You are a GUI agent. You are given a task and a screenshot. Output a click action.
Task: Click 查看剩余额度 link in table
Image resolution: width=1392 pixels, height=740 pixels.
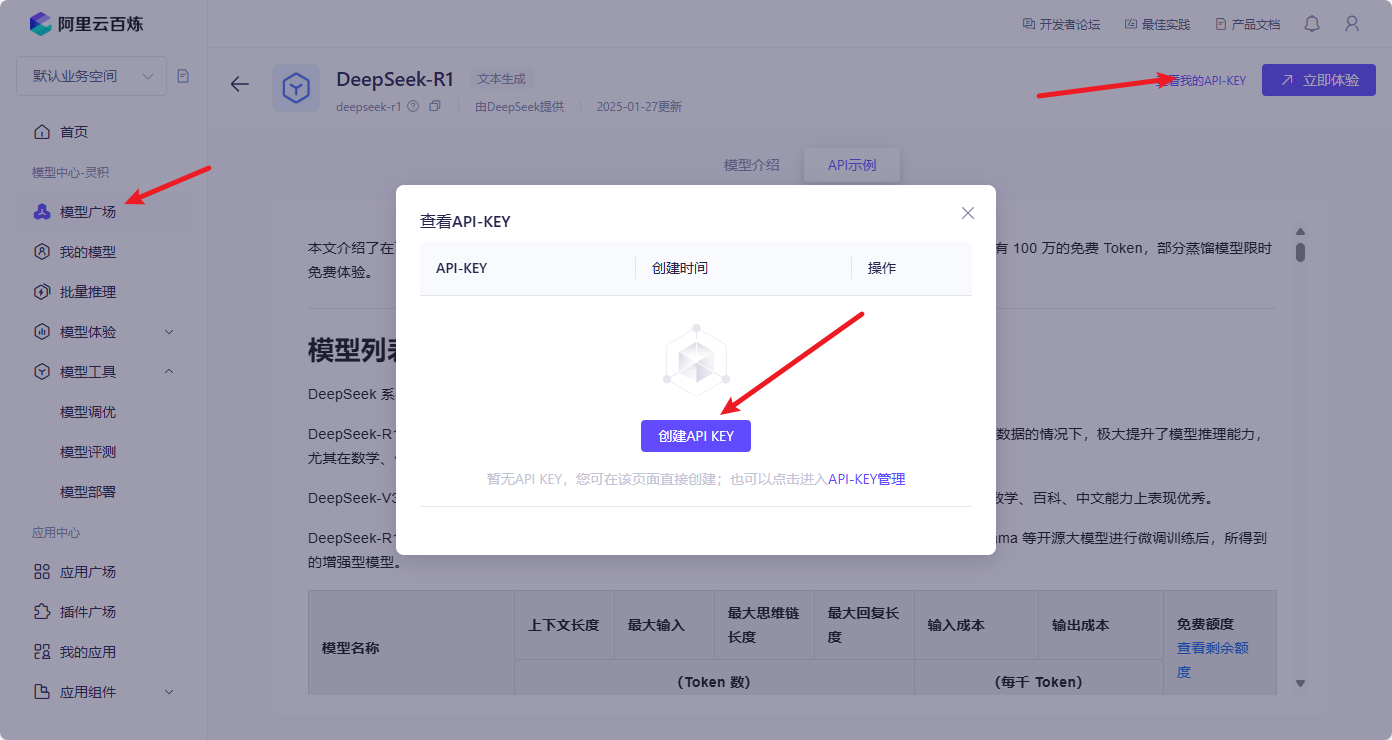click(x=1213, y=660)
